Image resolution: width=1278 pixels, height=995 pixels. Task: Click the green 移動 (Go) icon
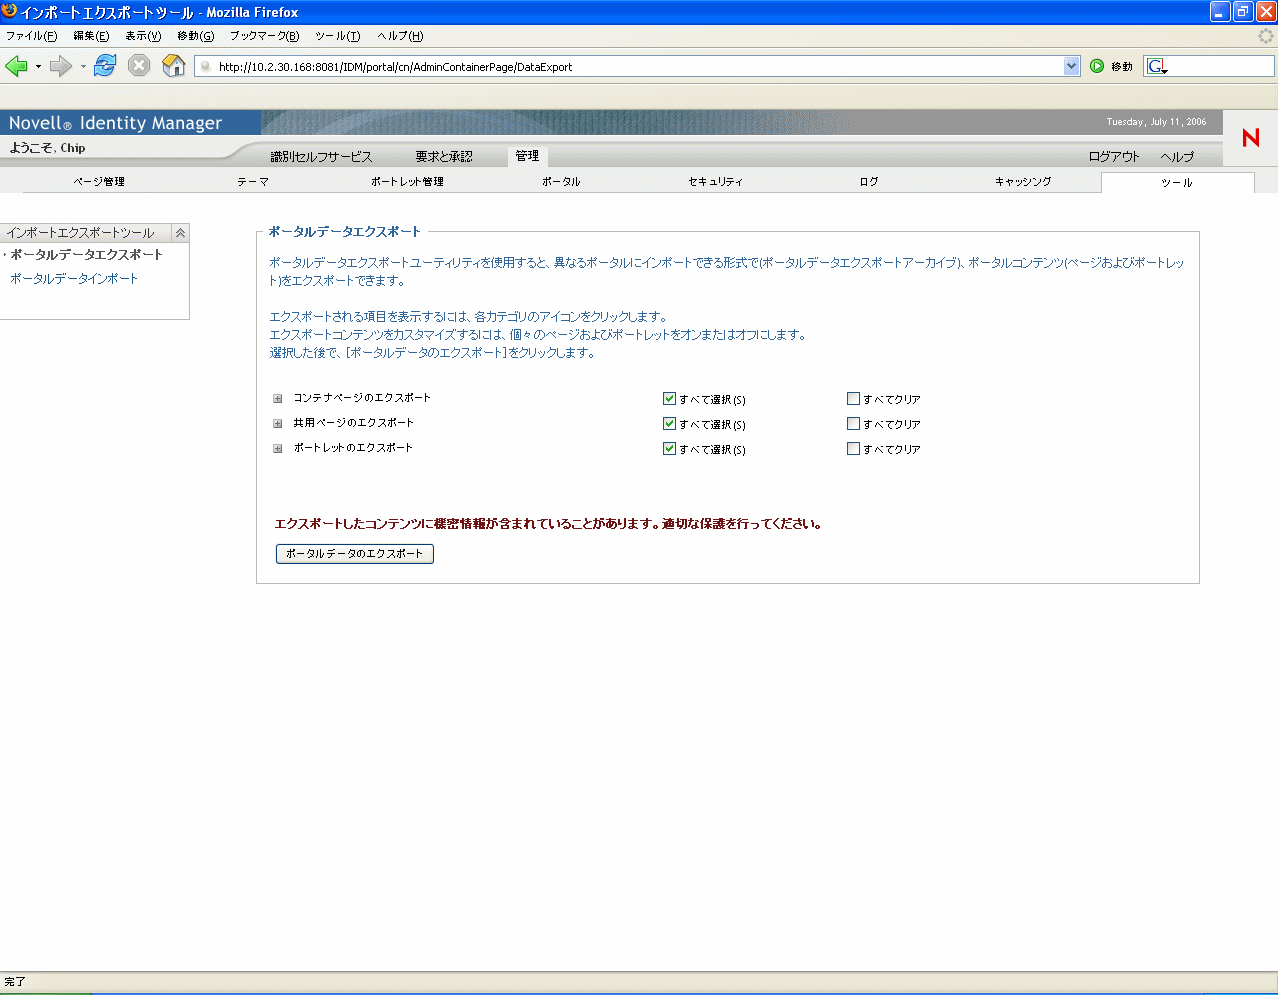pyautogui.click(x=1097, y=66)
